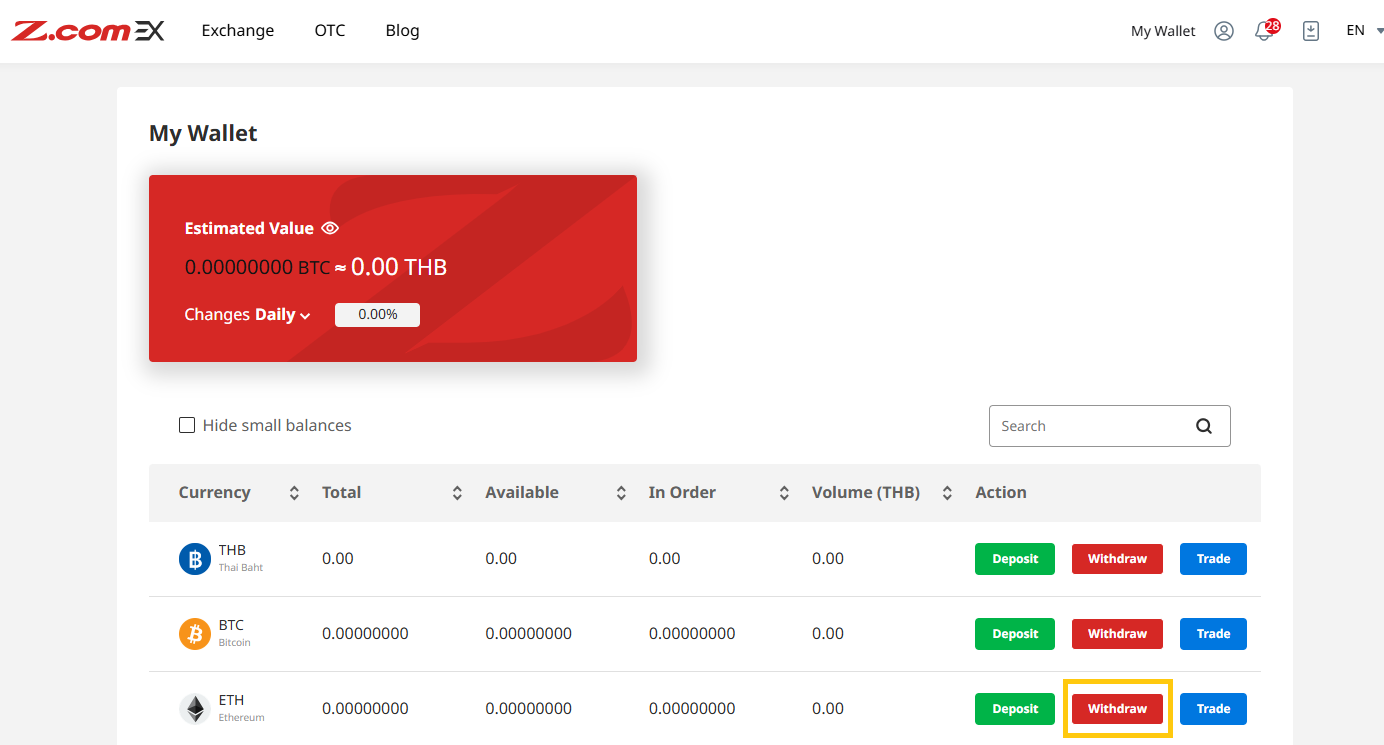
Task: Click Deposit for THB
Action: [1015, 559]
